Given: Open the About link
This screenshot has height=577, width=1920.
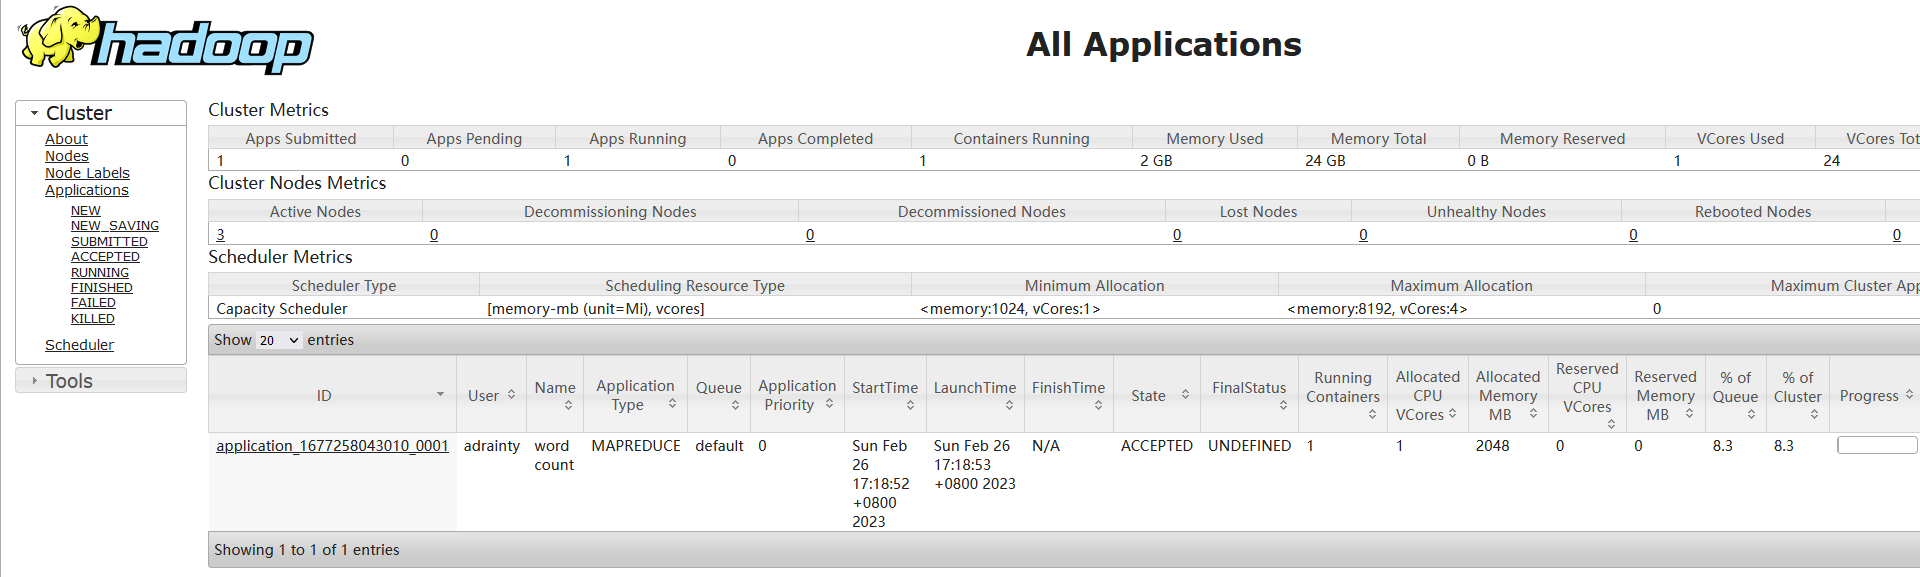Looking at the screenshot, I should point(66,139).
